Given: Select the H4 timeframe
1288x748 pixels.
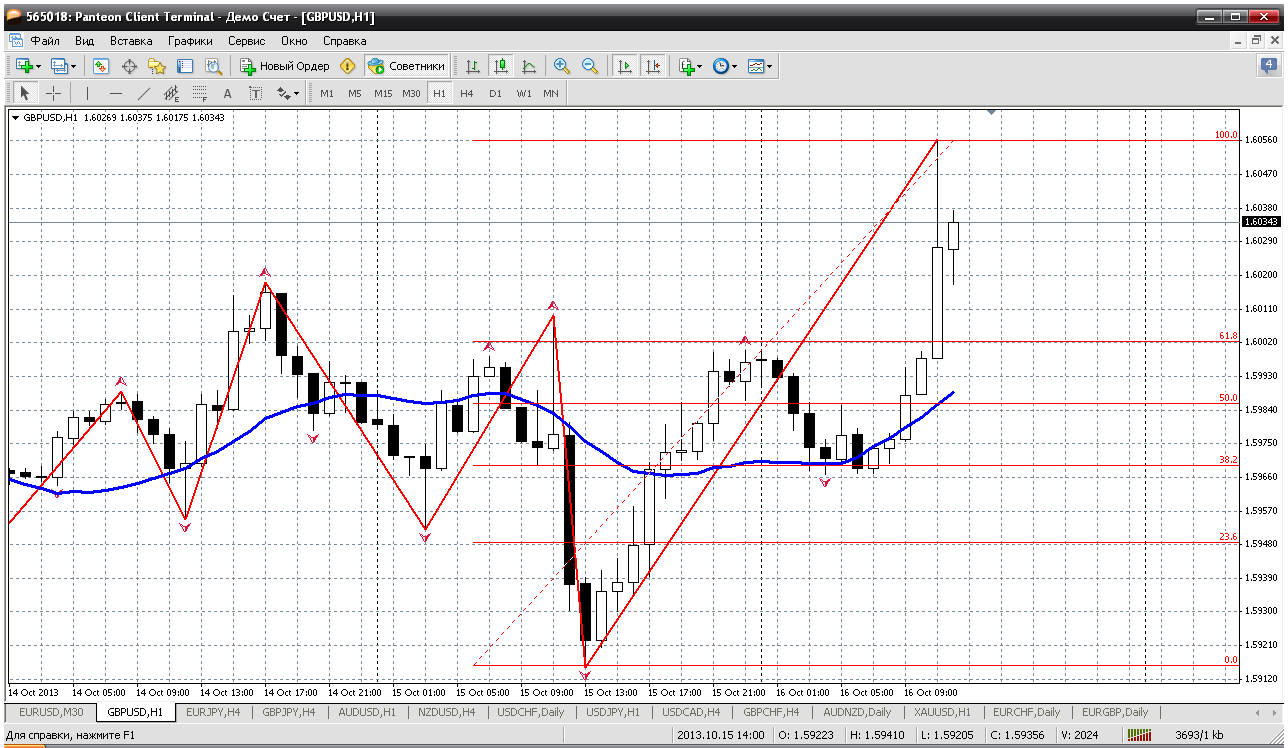Looking at the screenshot, I should click(467, 93).
